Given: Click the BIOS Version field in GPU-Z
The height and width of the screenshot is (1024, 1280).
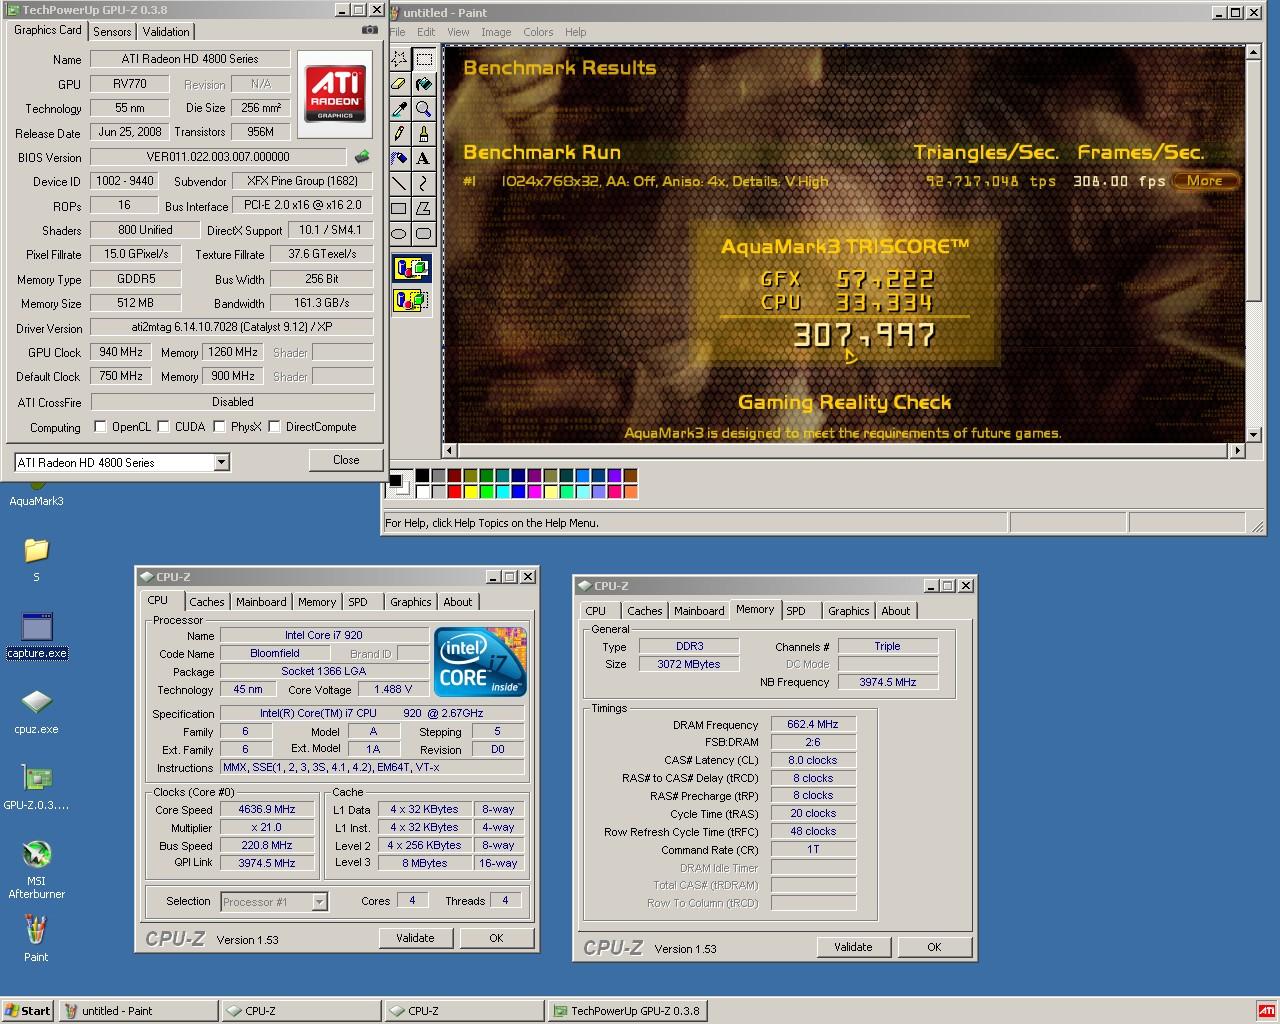Looking at the screenshot, I should (x=220, y=157).
